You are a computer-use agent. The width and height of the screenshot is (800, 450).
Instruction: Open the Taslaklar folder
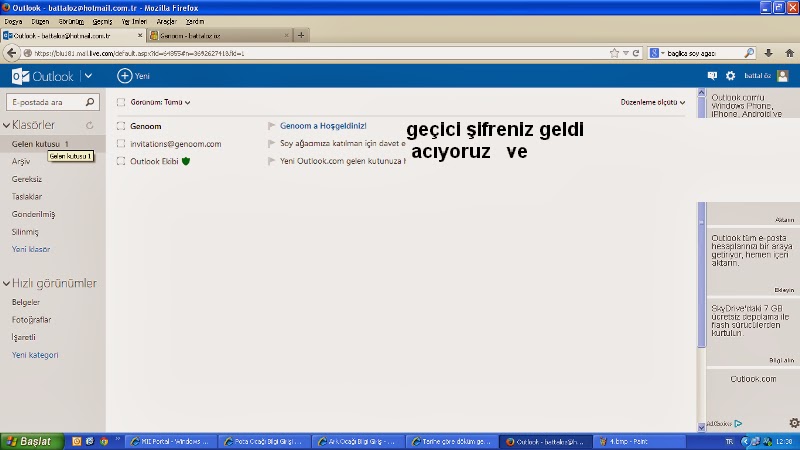(27, 196)
